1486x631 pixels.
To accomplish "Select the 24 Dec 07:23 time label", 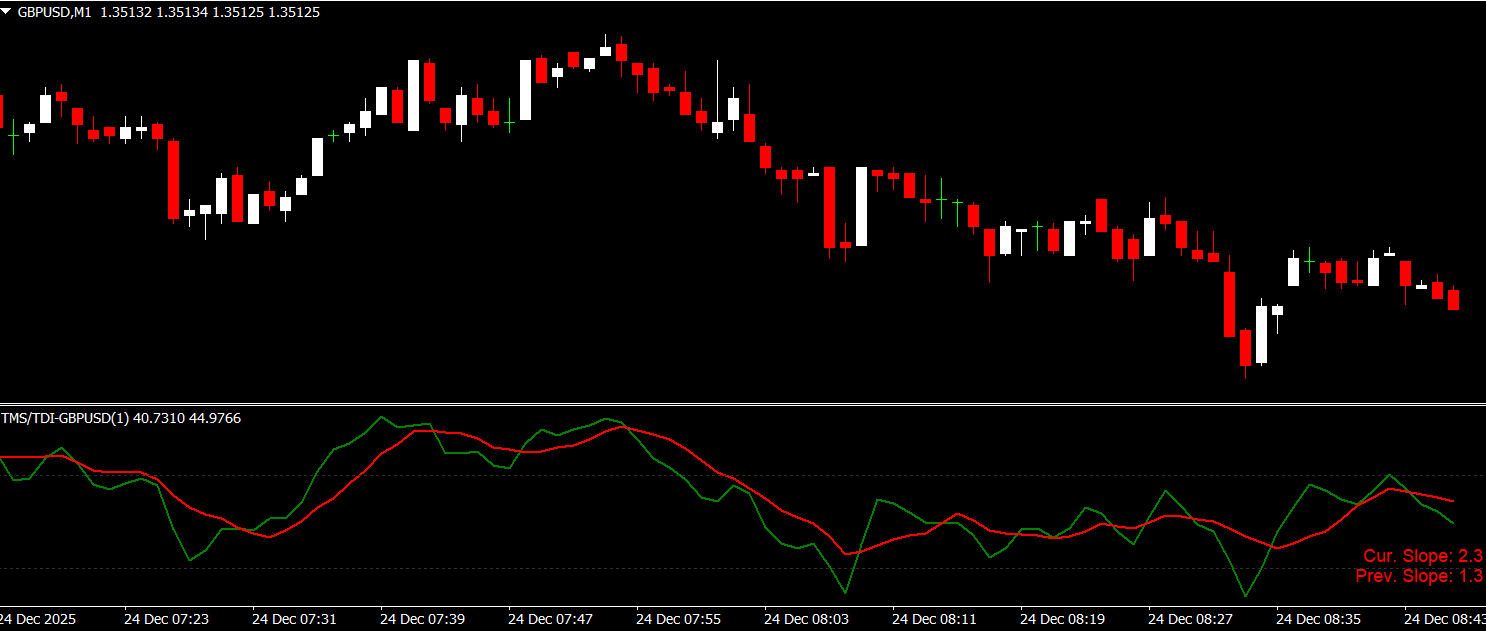I will coord(166,619).
